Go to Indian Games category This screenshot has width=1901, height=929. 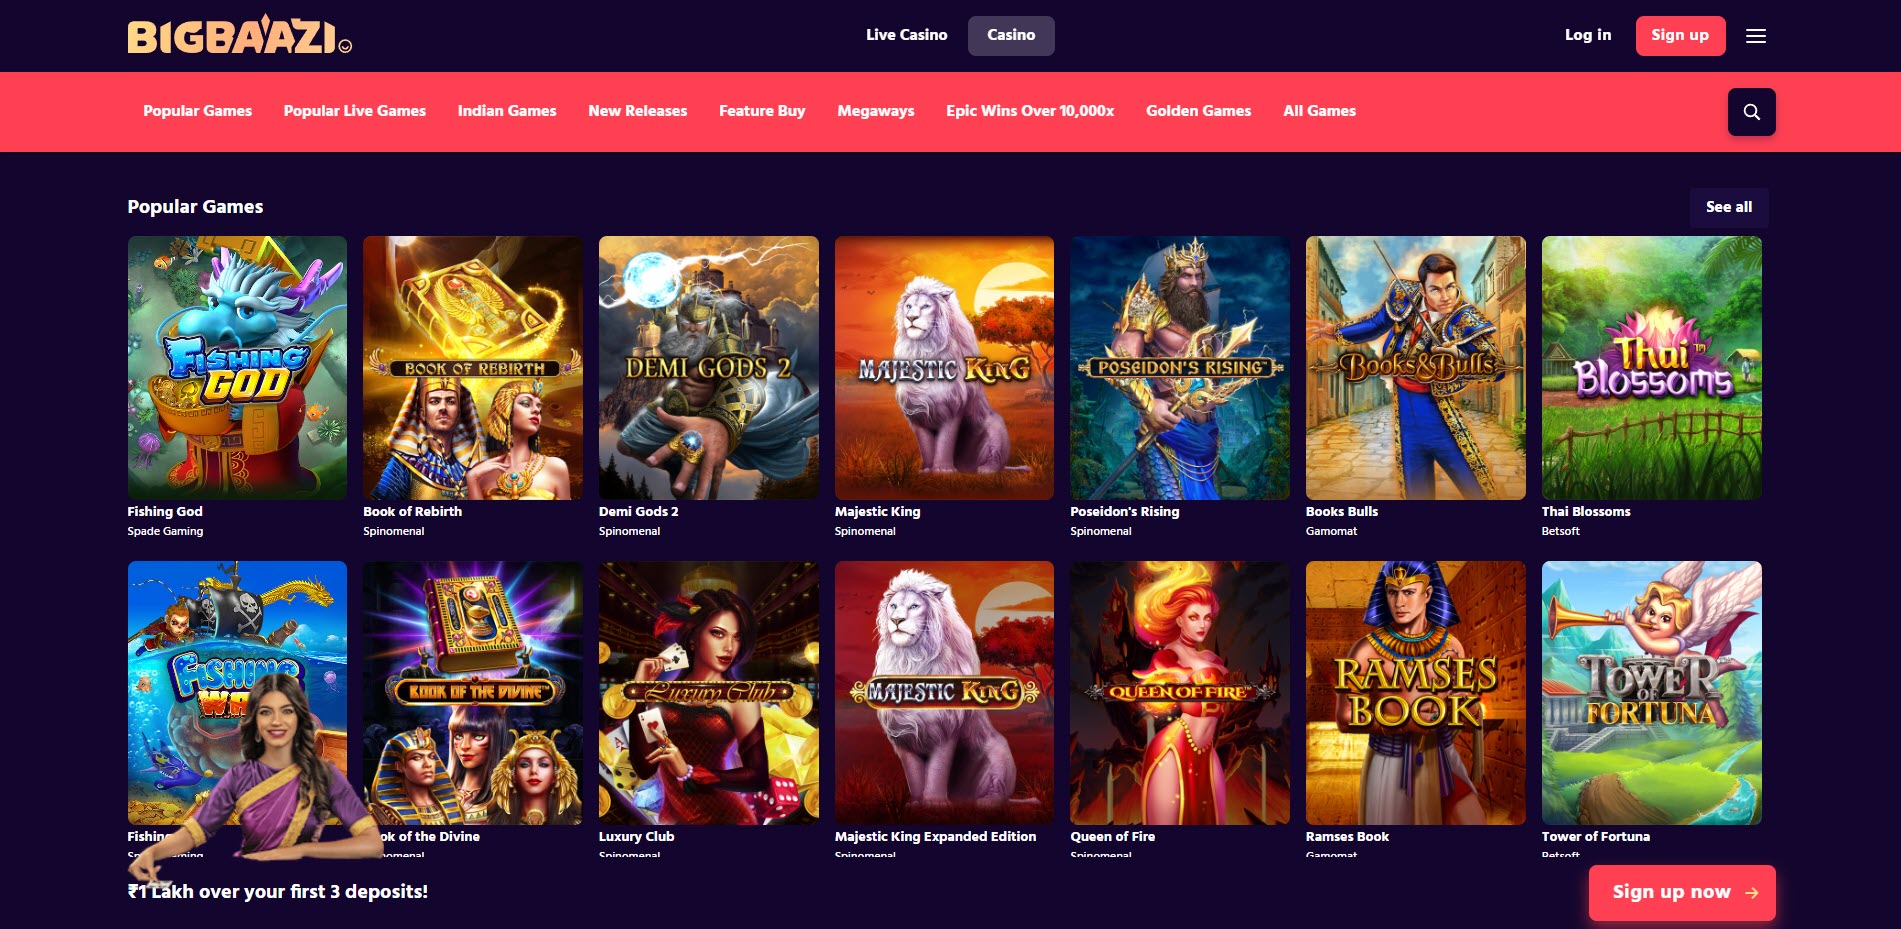click(x=507, y=111)
